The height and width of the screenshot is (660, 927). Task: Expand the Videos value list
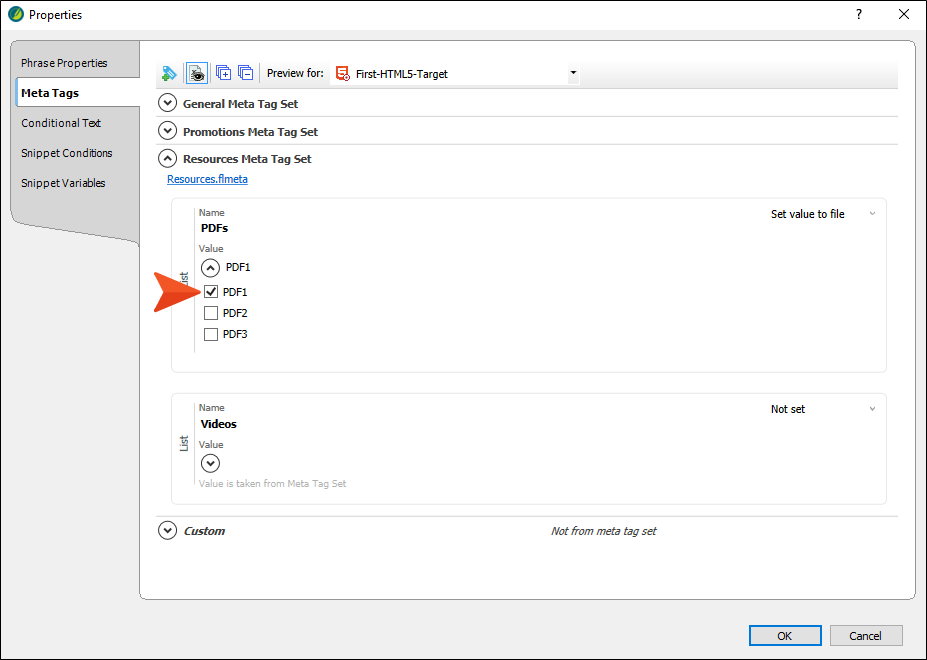pos(210,464)
